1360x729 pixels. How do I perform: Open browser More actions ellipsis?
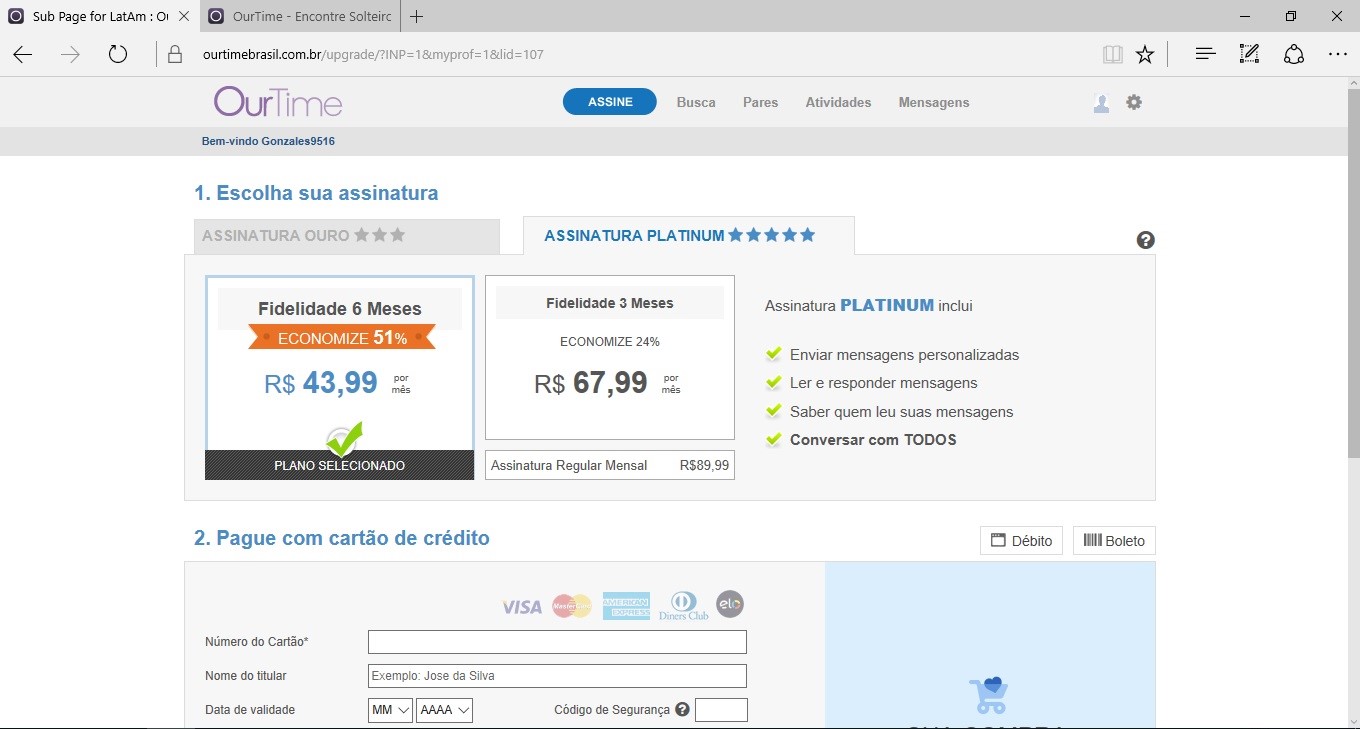[x=1338, y=54]
